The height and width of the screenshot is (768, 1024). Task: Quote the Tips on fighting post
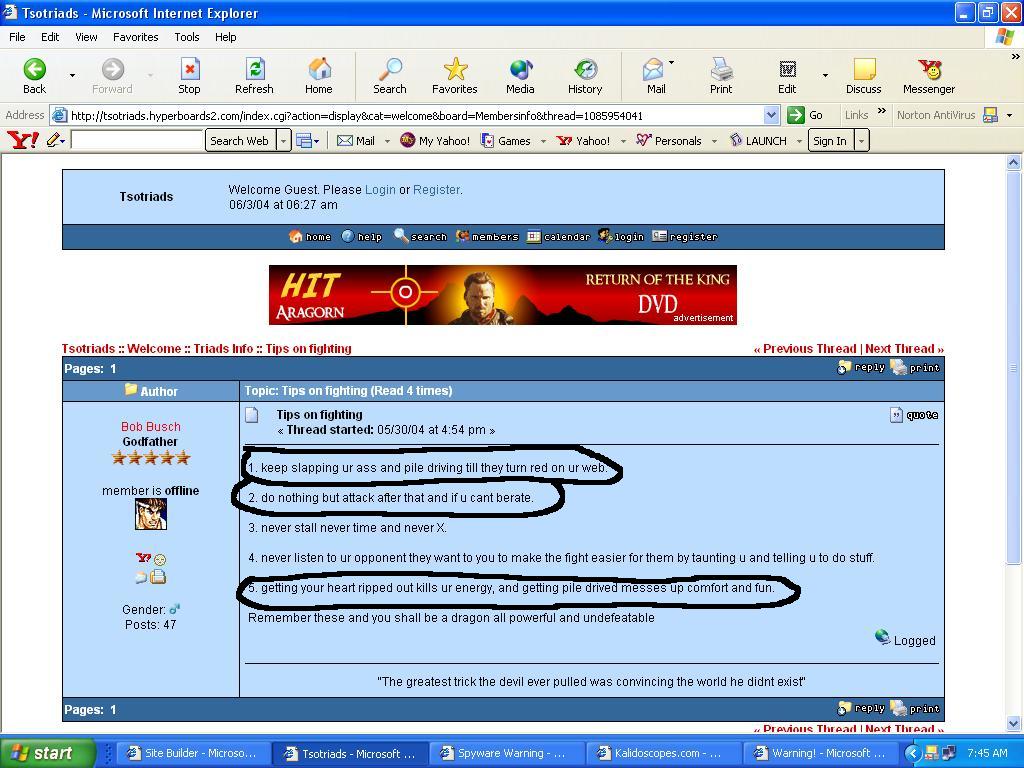coord(914,415)
